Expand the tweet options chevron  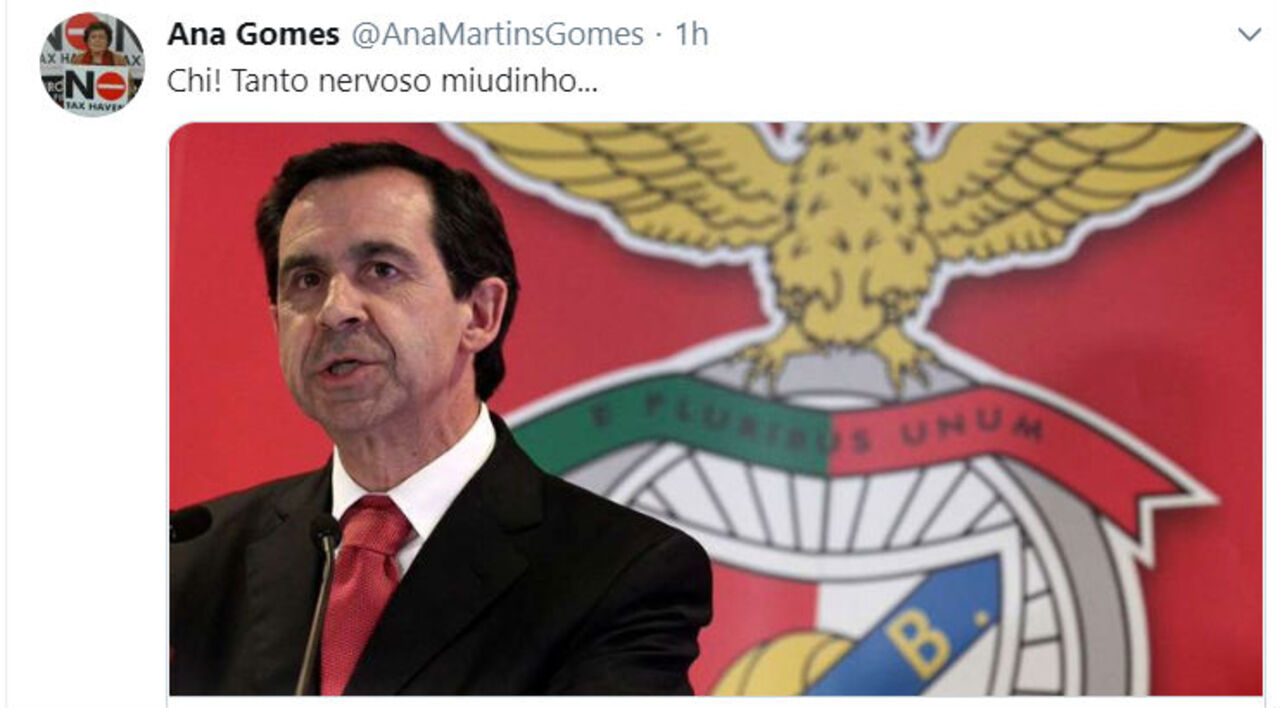pyautogui.click(x=1249, y=36)
